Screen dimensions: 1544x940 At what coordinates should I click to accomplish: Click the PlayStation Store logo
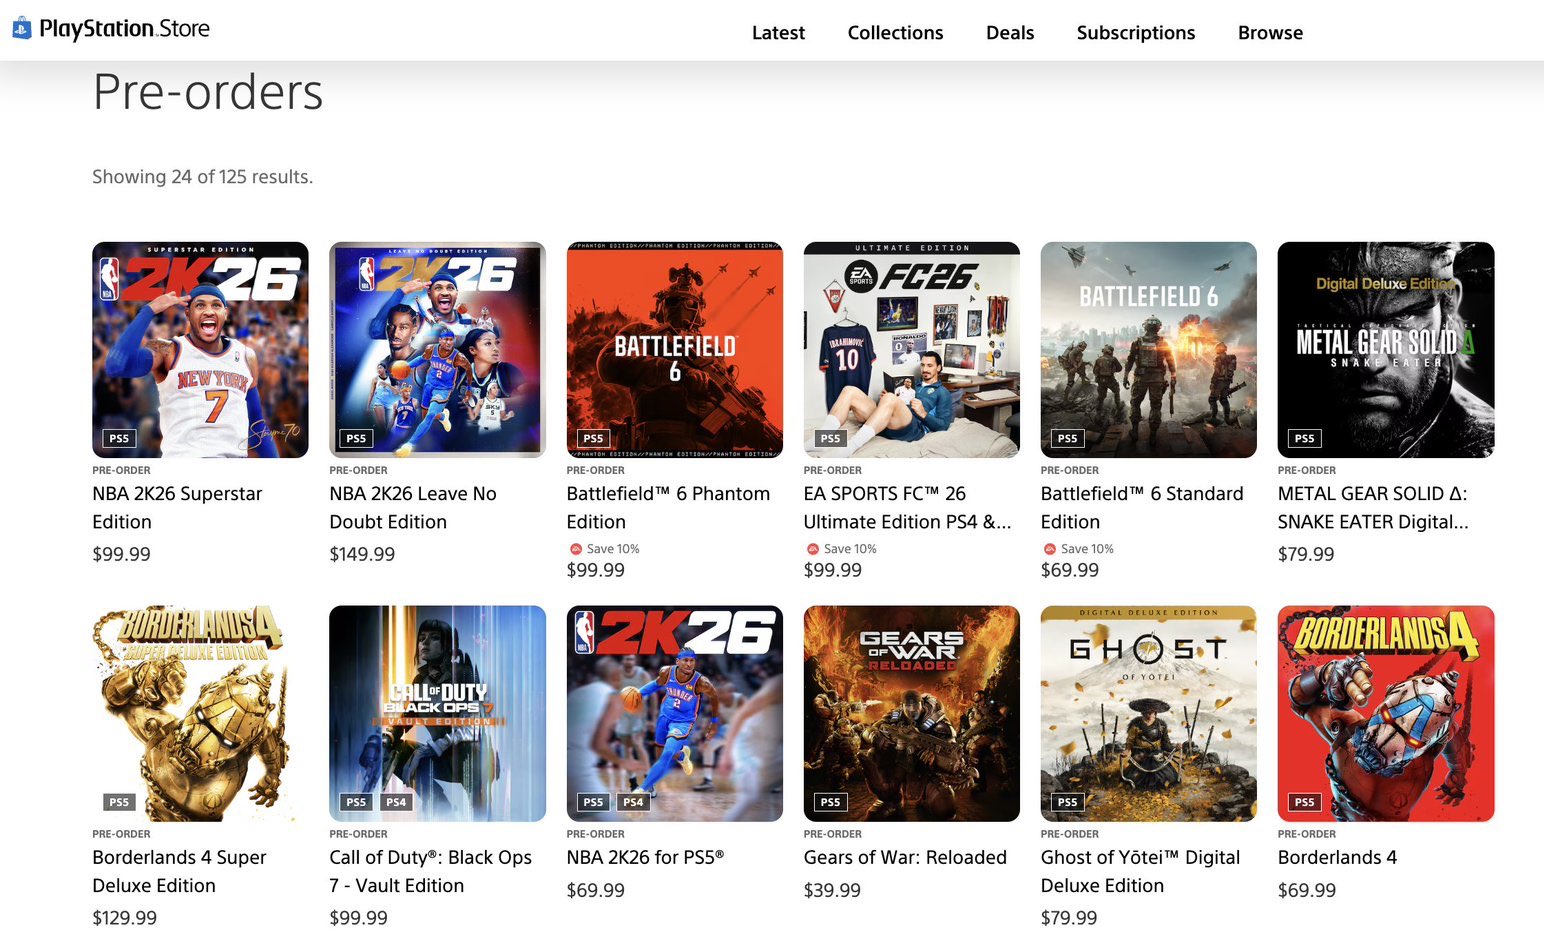[111, 28]
